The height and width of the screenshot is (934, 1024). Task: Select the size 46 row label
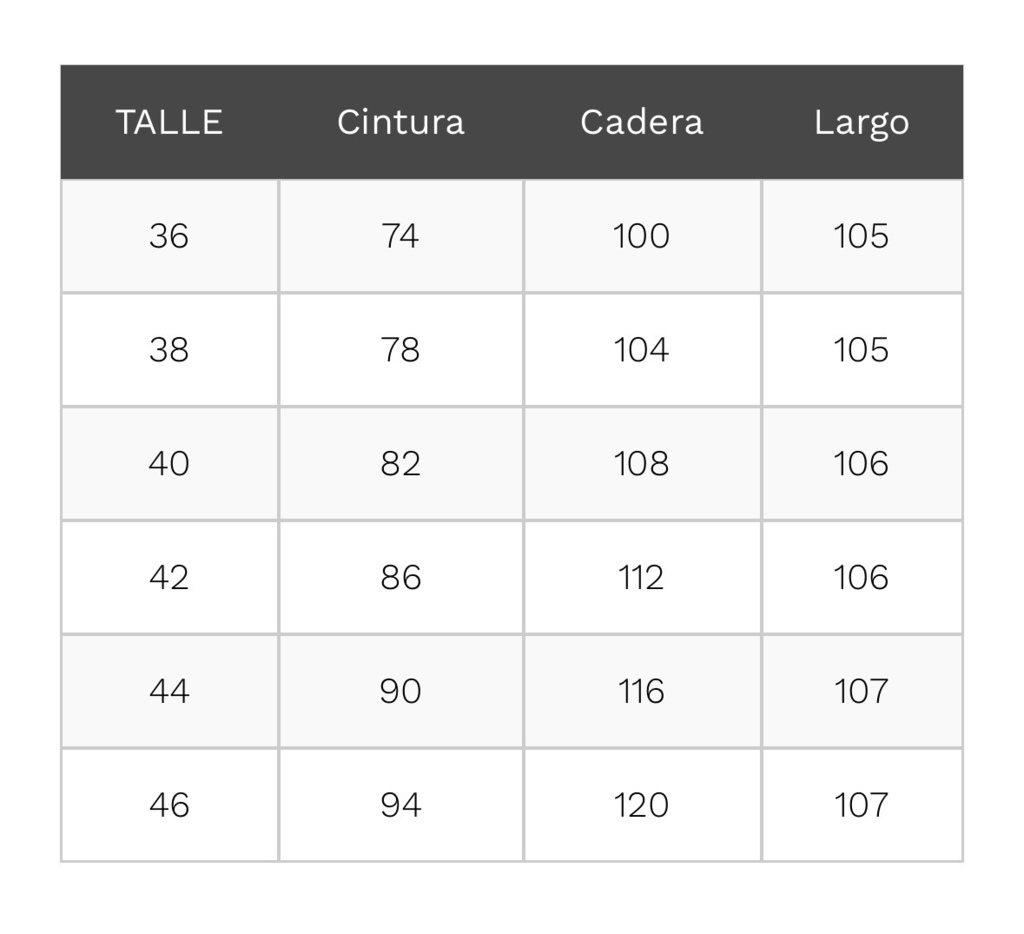pos(169,805)
